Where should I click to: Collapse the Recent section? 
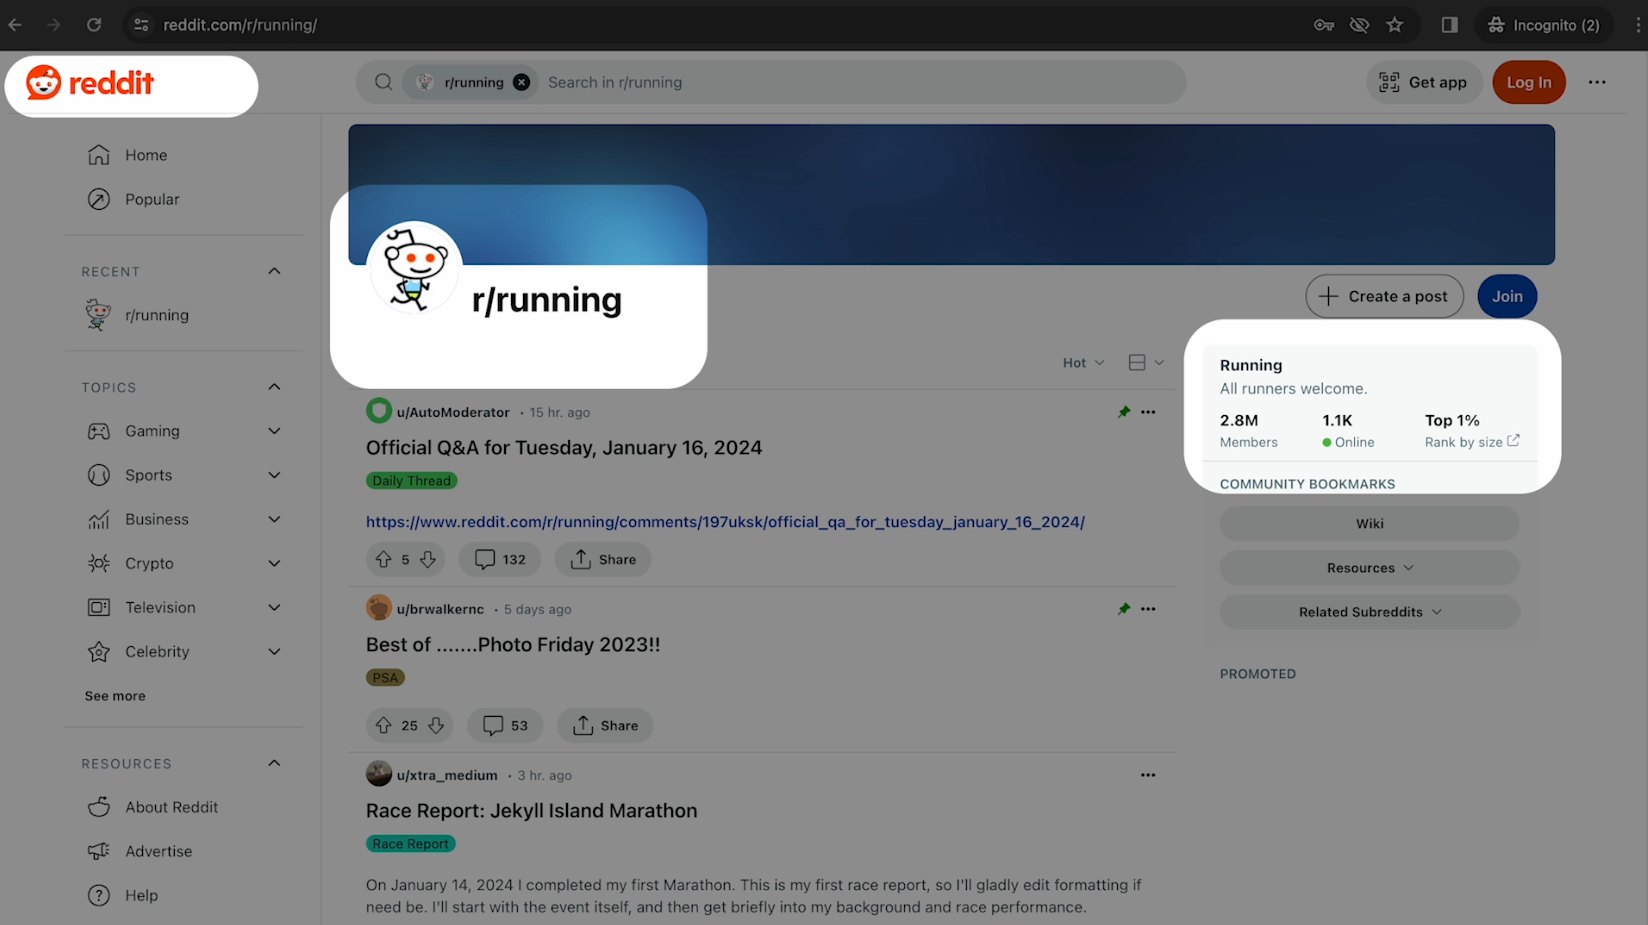pyautogui.click(x=274, y=271)
